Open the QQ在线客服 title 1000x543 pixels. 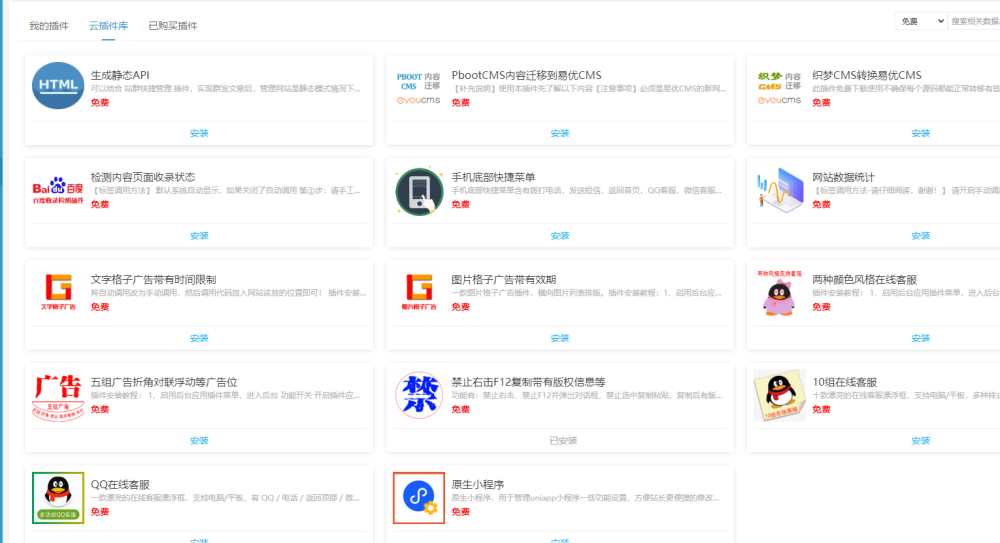tap(120, 484)
